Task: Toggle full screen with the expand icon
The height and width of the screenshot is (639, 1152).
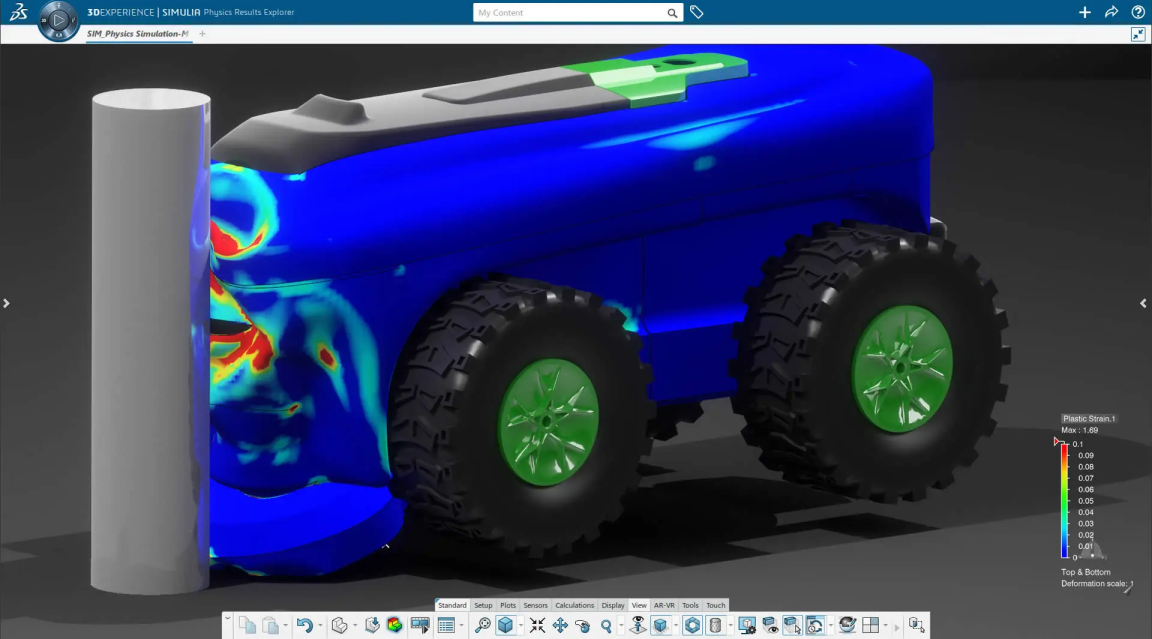Action: pyautogui.click(x=1138, y=34)
